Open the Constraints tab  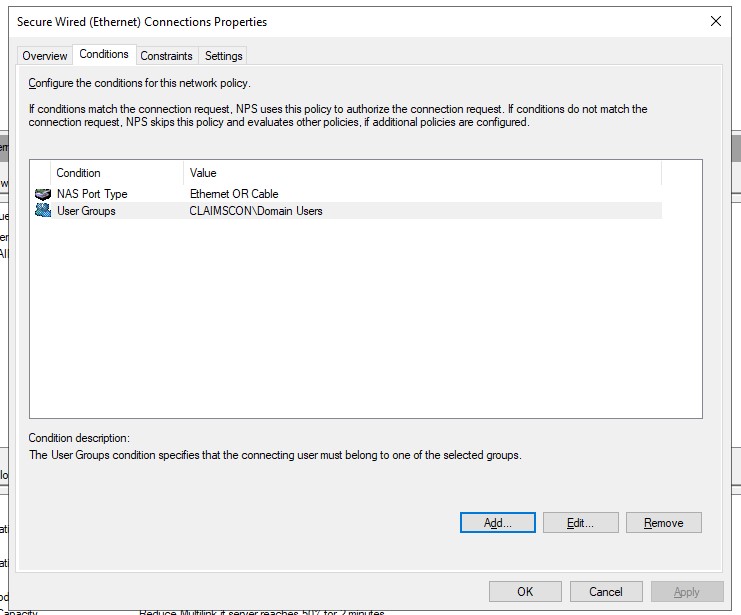tap(166, 56)
